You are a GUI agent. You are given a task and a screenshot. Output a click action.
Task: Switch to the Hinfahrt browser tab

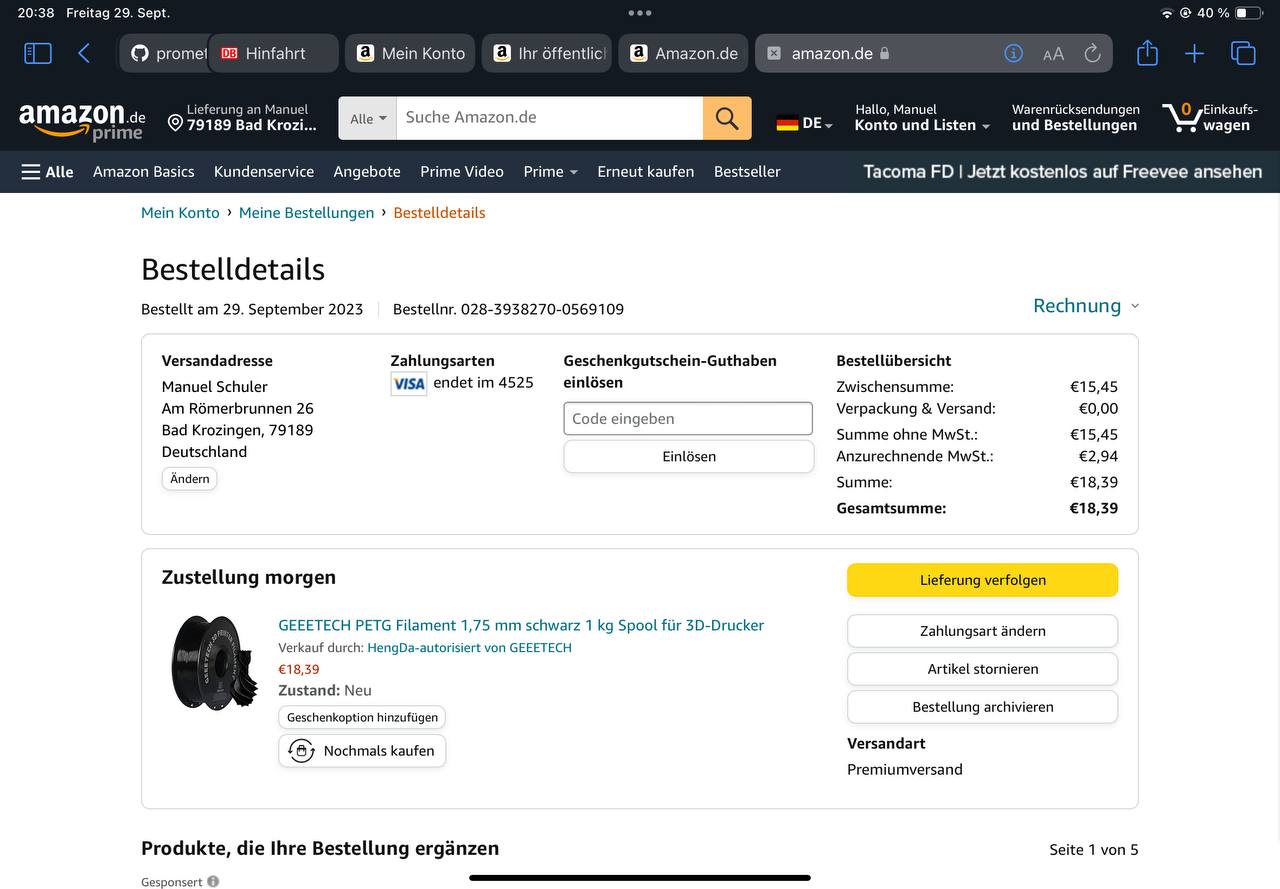[274, 53]
